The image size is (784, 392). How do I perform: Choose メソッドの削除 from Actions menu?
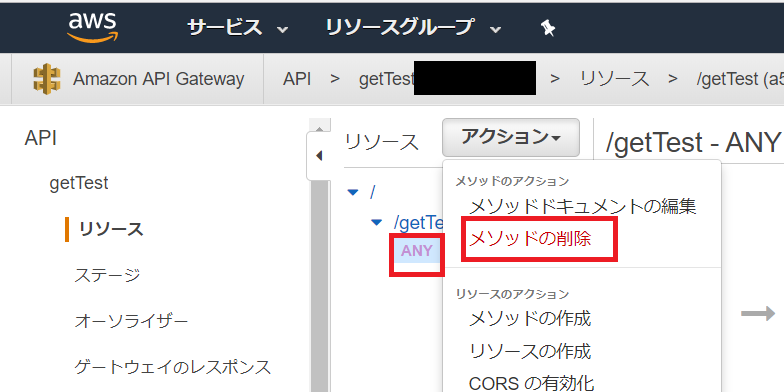click(x=530, y=238)
